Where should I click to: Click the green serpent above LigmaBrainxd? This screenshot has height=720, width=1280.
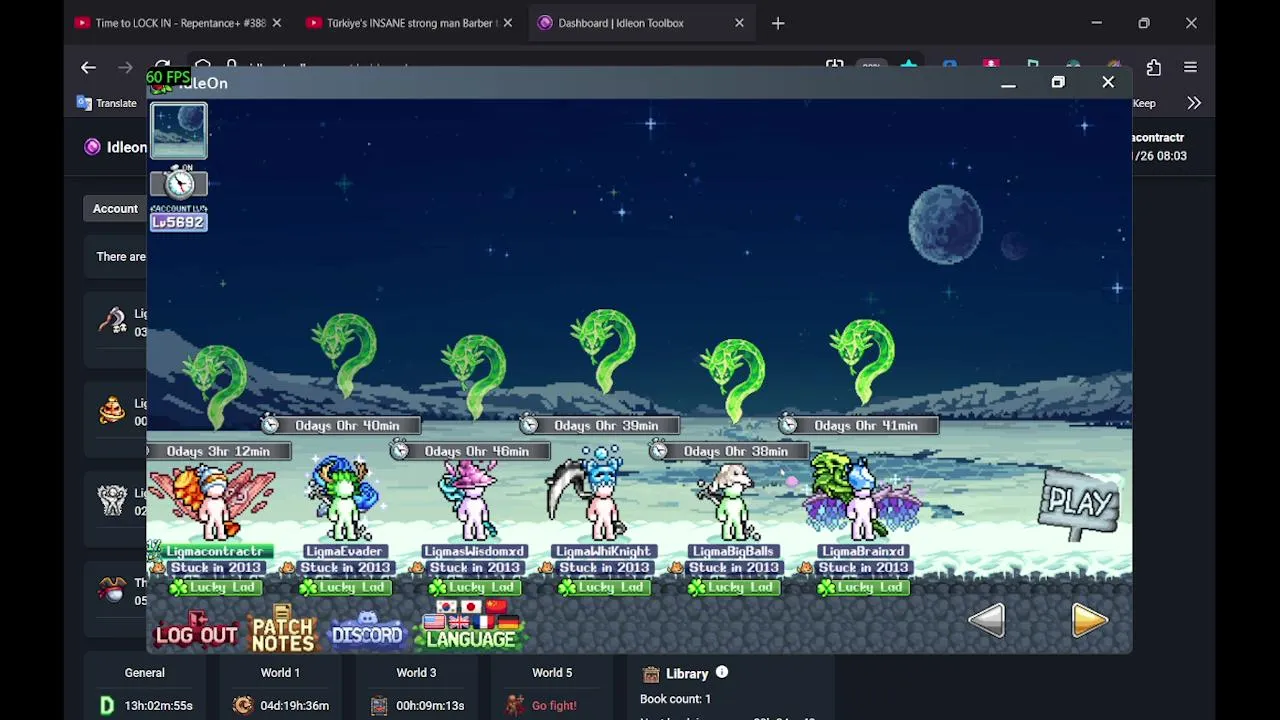[x=864, y=360]
